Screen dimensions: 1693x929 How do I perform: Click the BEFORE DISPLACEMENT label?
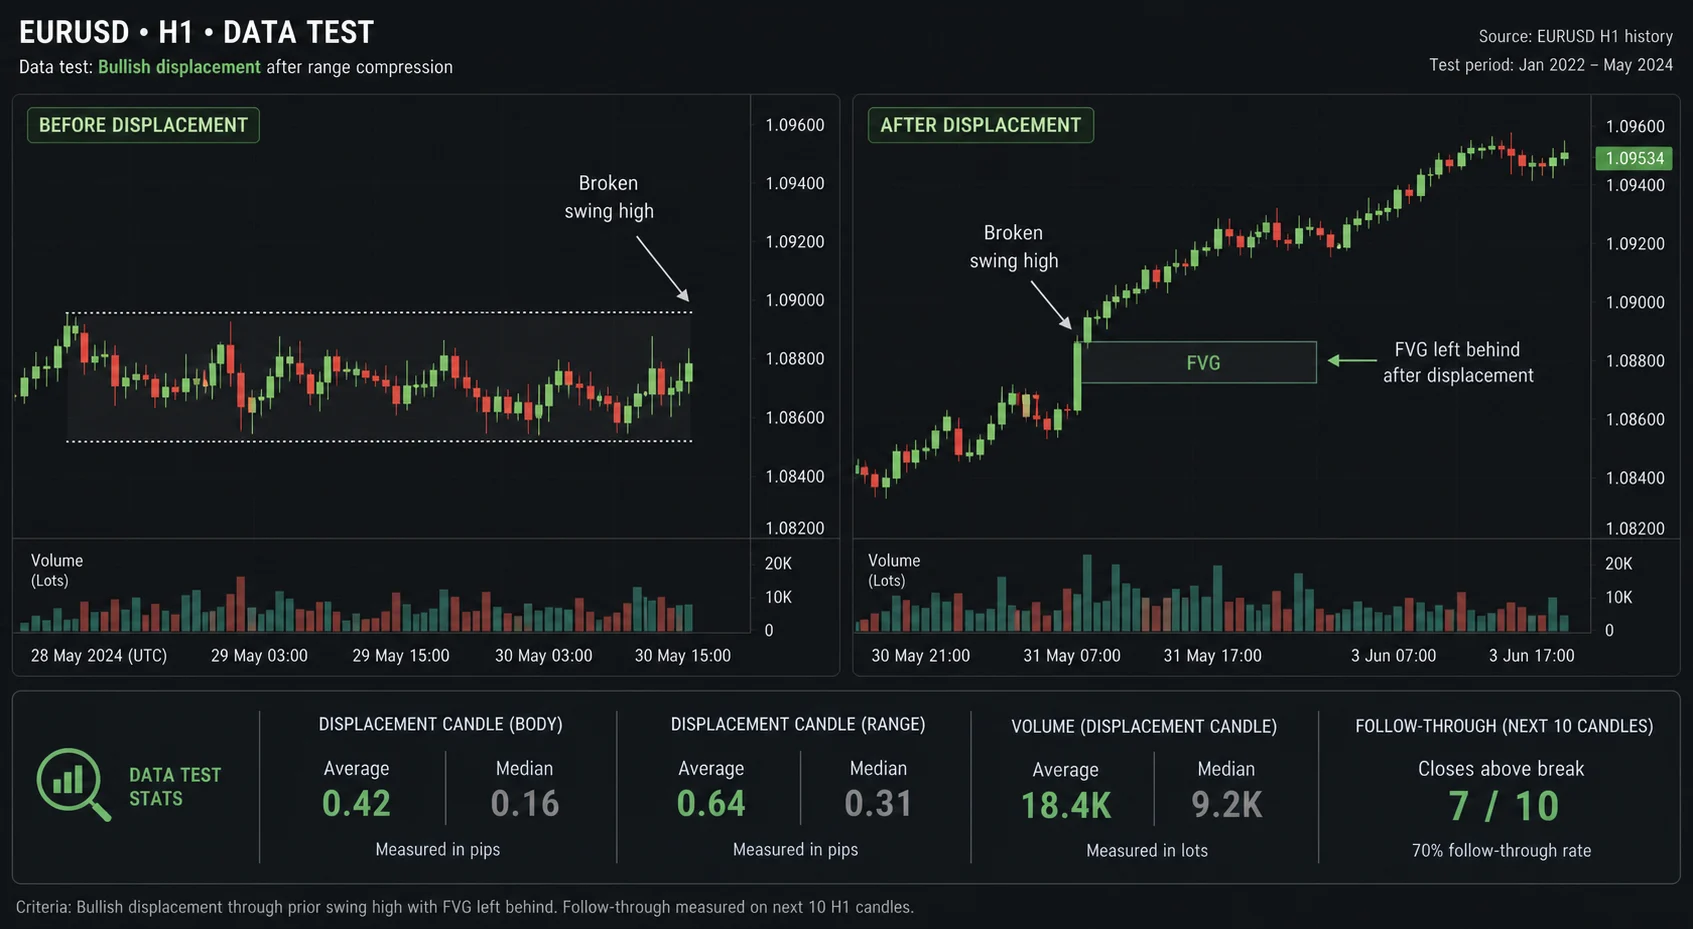(143, 125)
